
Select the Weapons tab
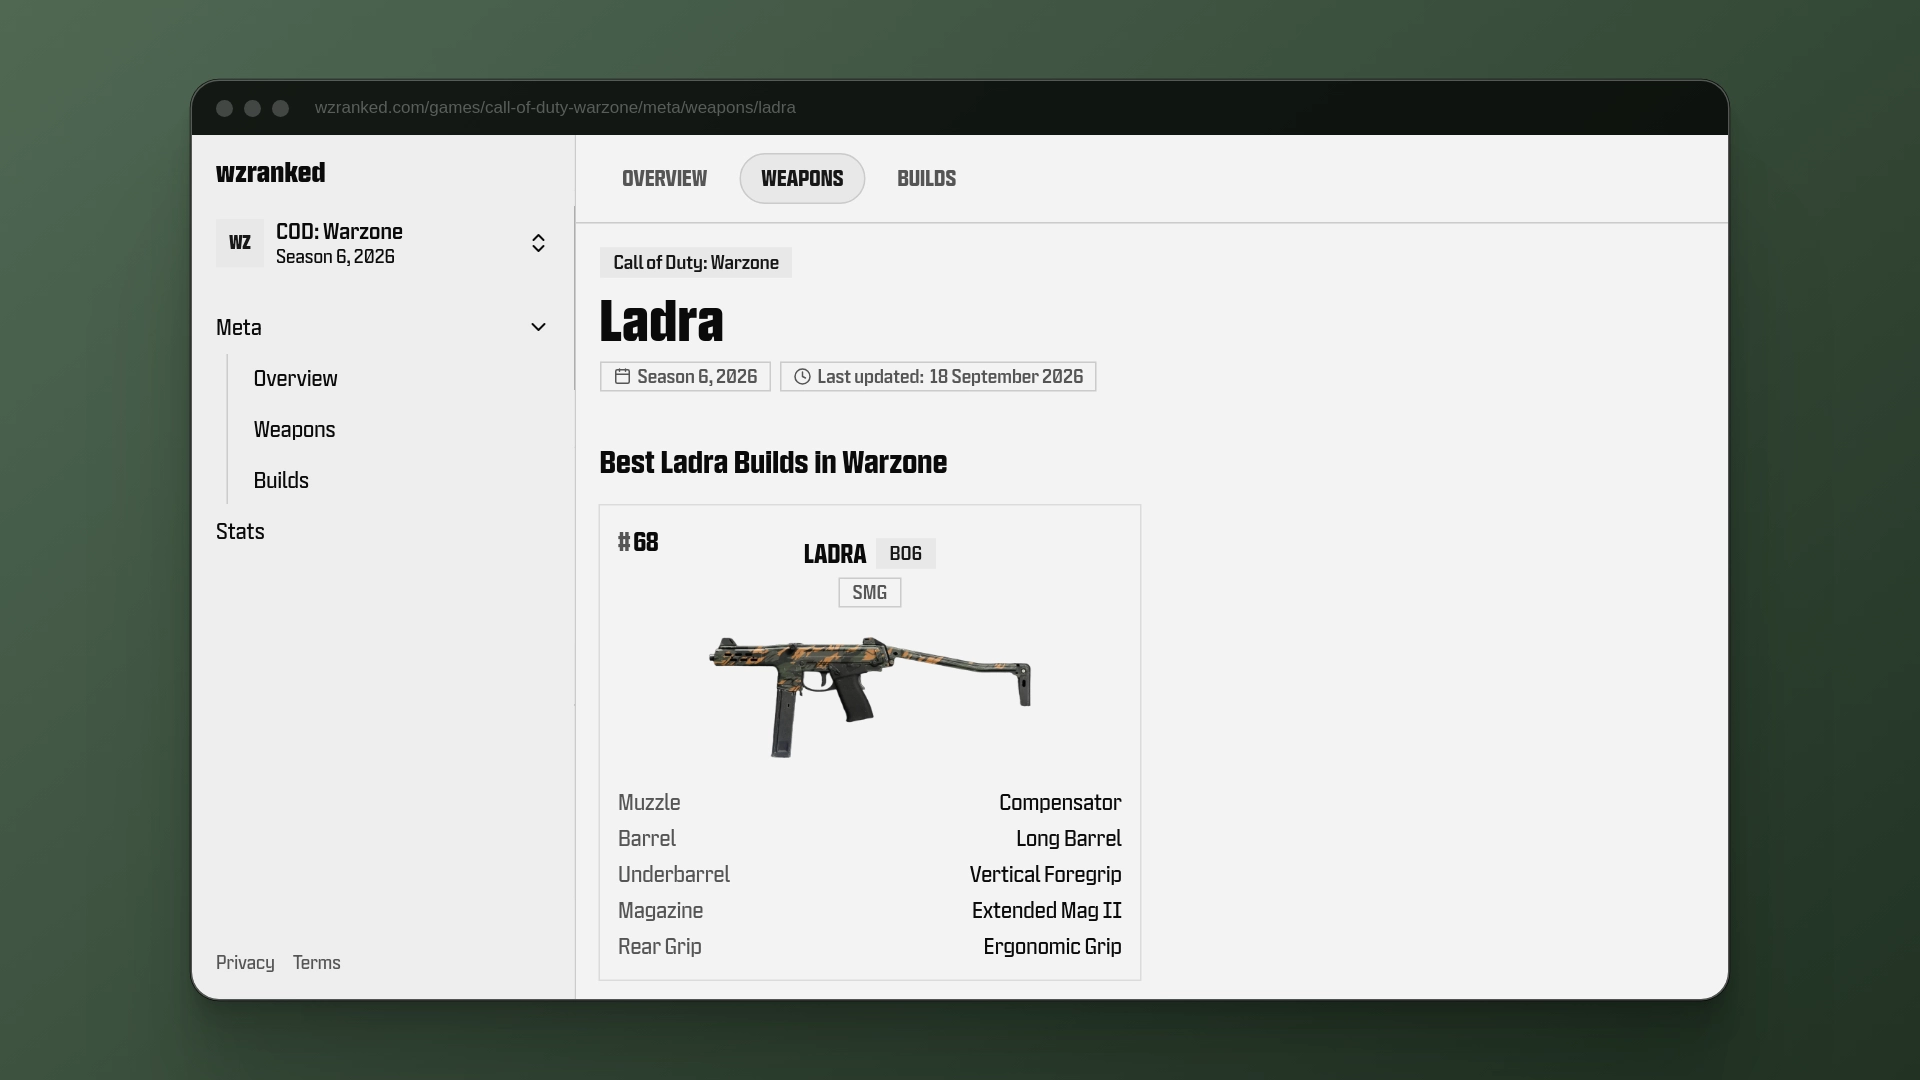coord(802,178)
